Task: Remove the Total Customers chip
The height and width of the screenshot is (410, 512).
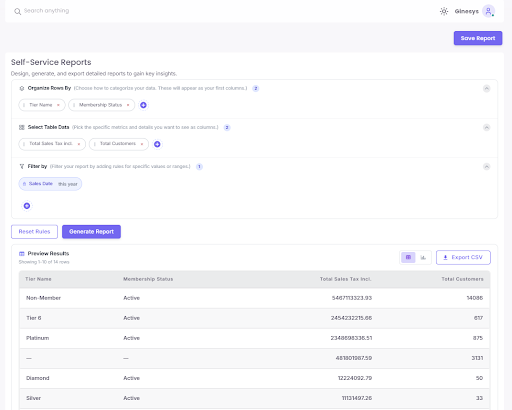Action: click(142, 144)
